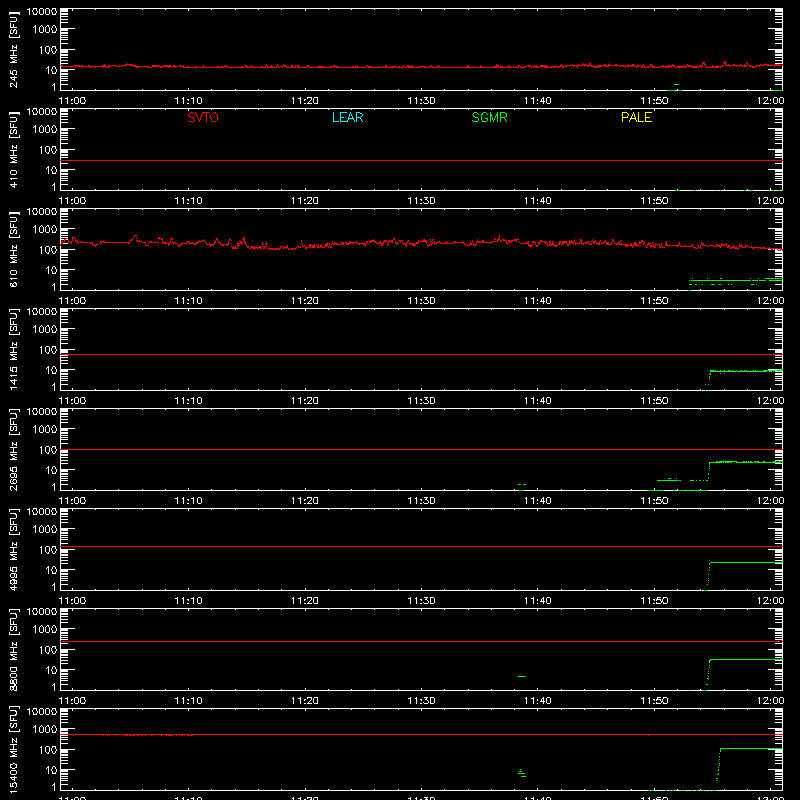Click the green SGMR plateau in the 2695 MHz panel
Viewport: 800px width, 800px height.
point(746,462)
